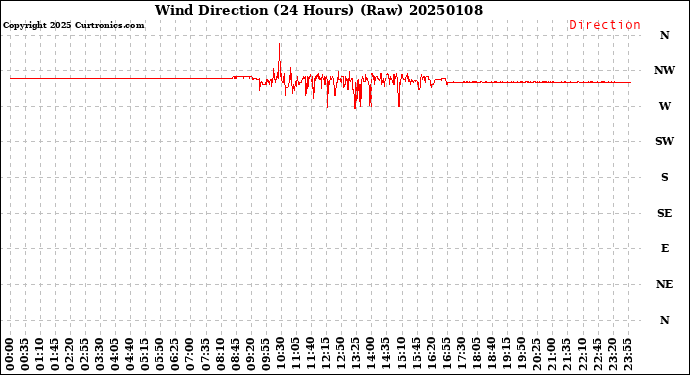
Task: Click the '23:55' time axis label
Action: 627,354
